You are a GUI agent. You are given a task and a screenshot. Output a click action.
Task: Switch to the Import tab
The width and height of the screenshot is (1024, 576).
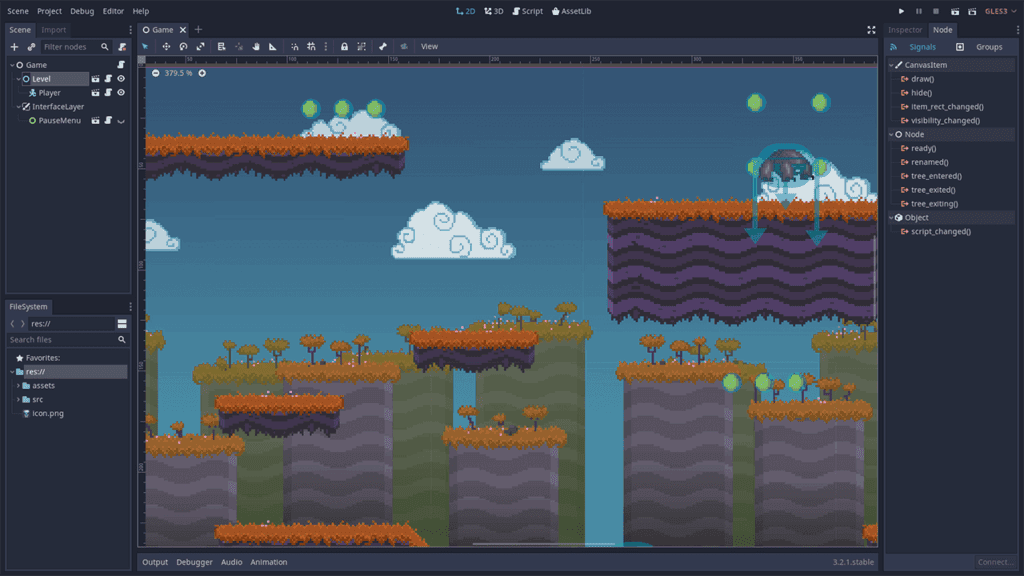54,30
